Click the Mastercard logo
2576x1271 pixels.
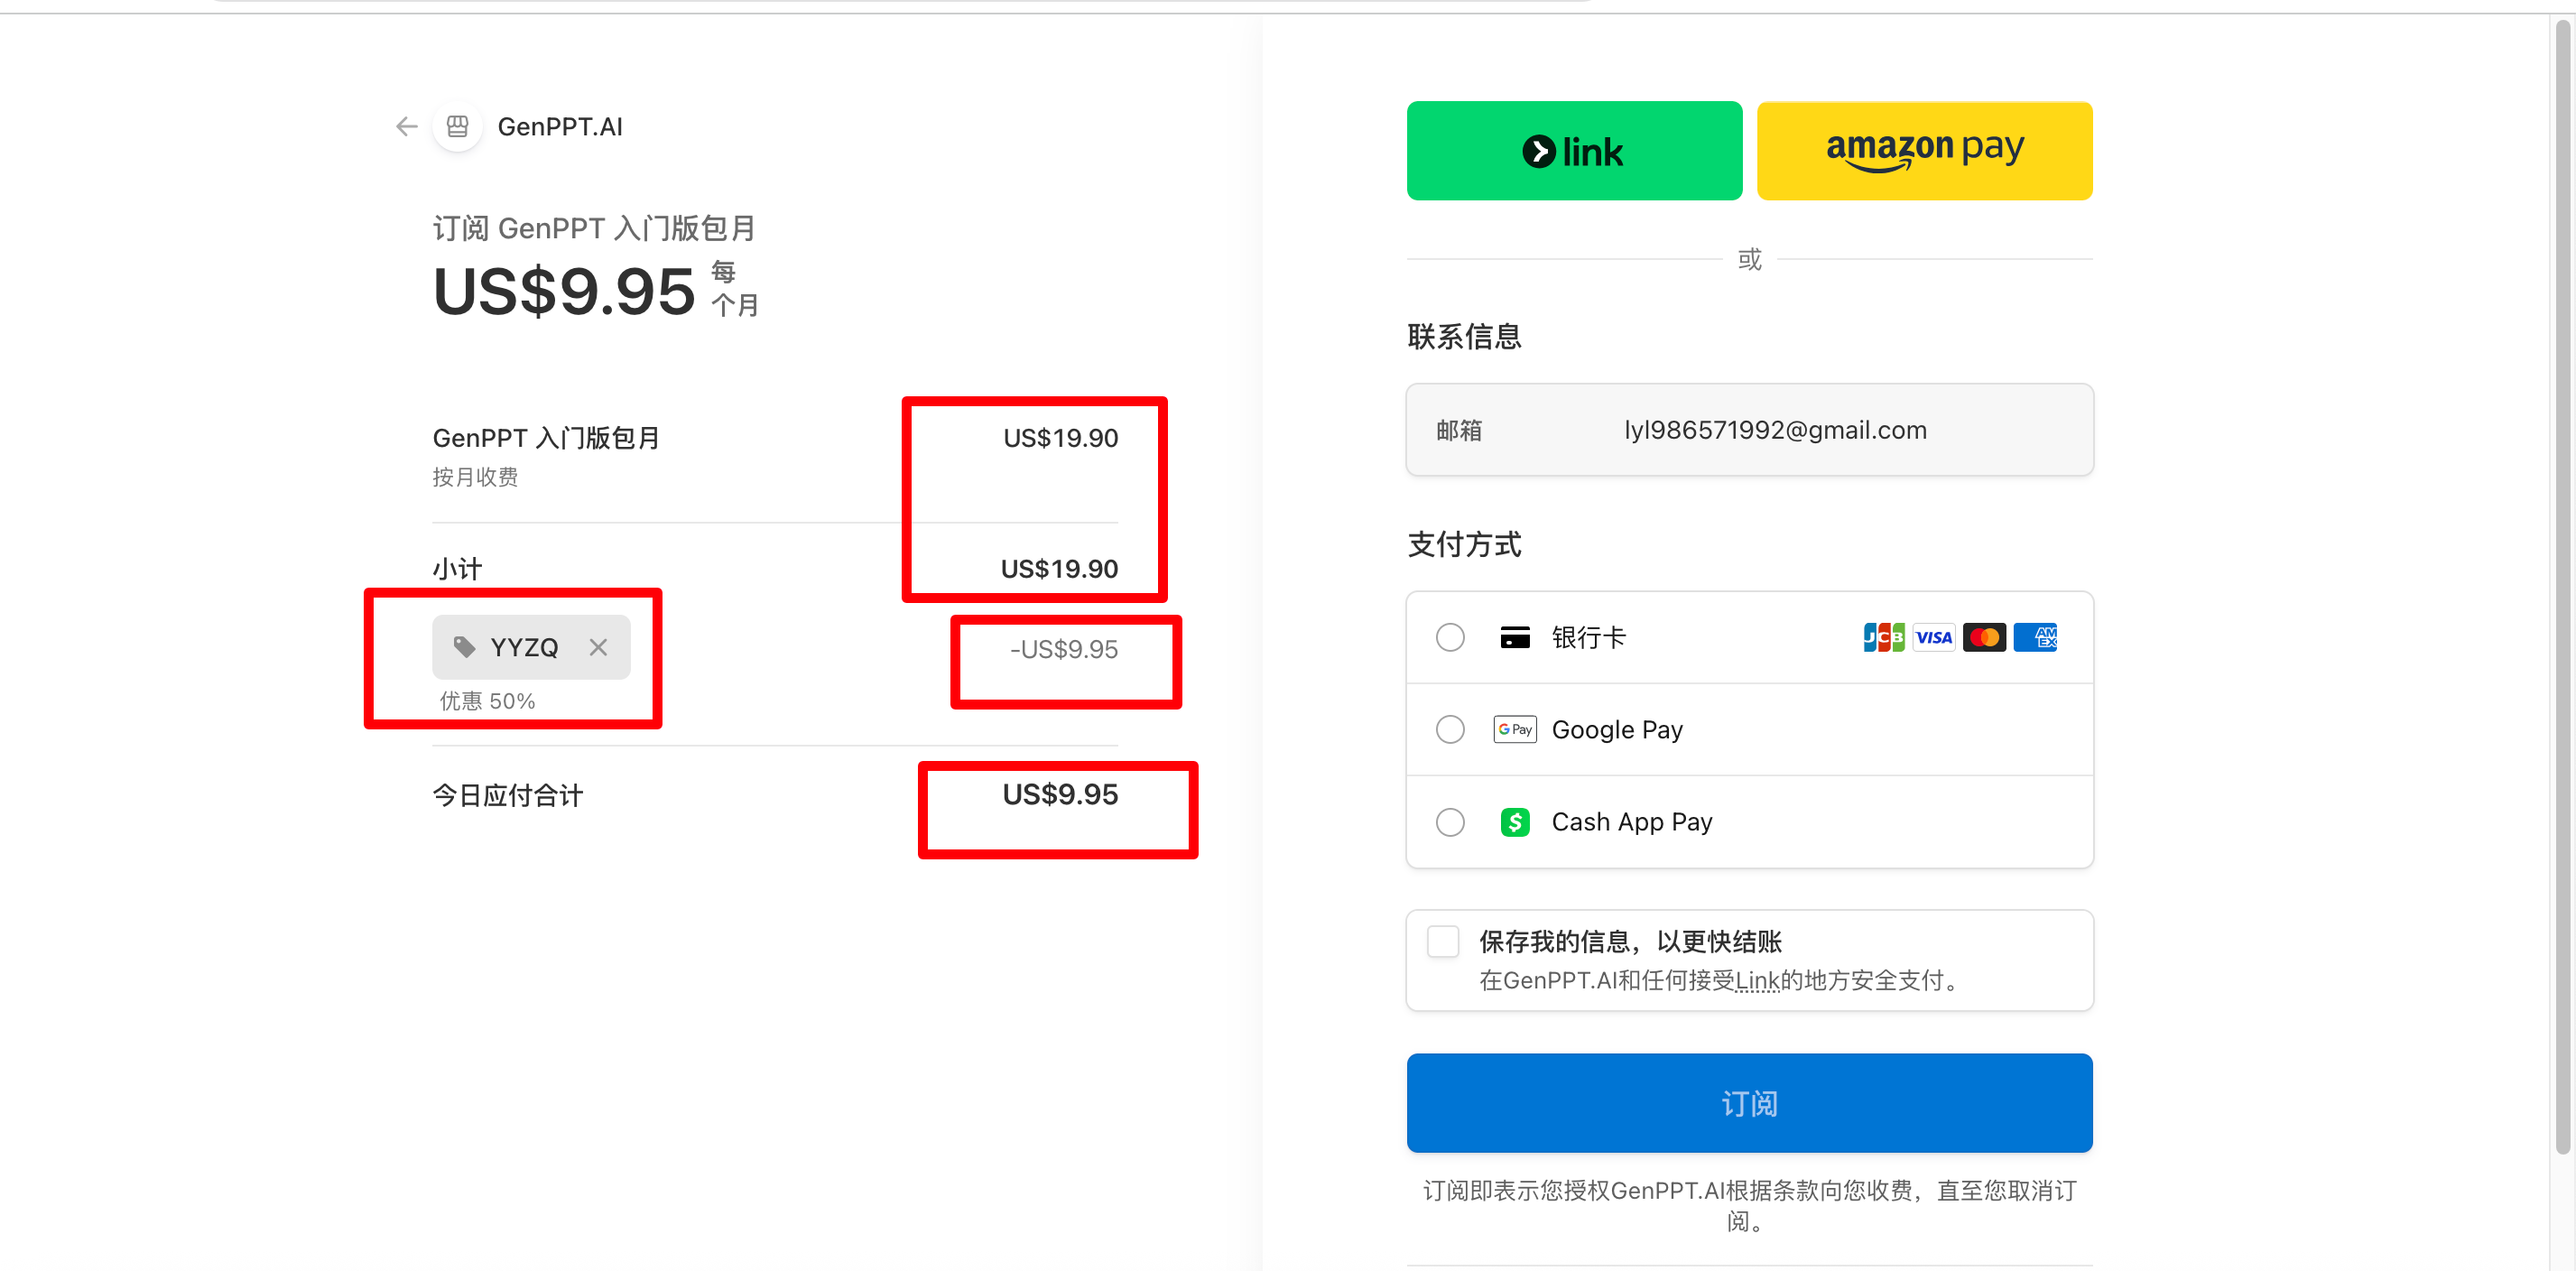[x=1984, y=637]
